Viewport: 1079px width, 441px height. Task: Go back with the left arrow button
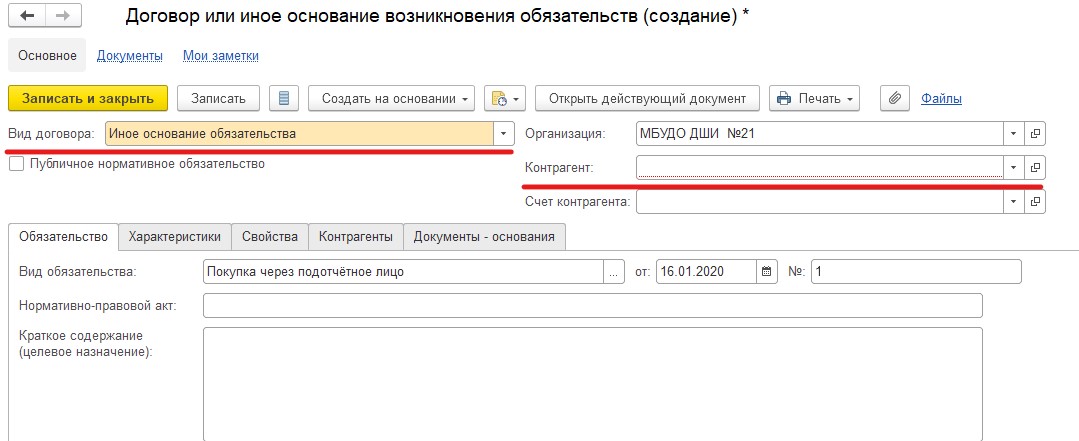point(28,17)
